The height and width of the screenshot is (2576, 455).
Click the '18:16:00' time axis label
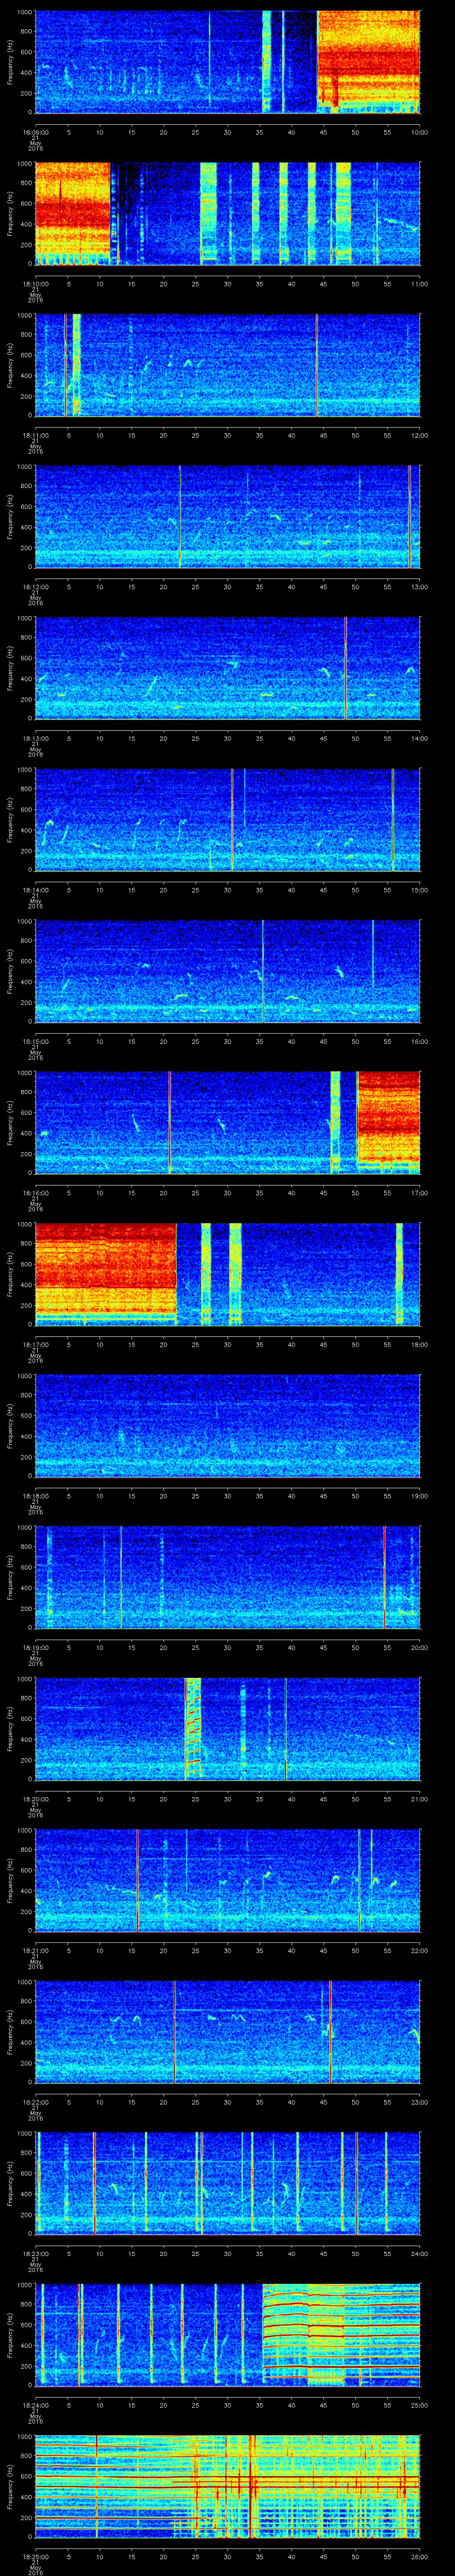point(35,1193)
